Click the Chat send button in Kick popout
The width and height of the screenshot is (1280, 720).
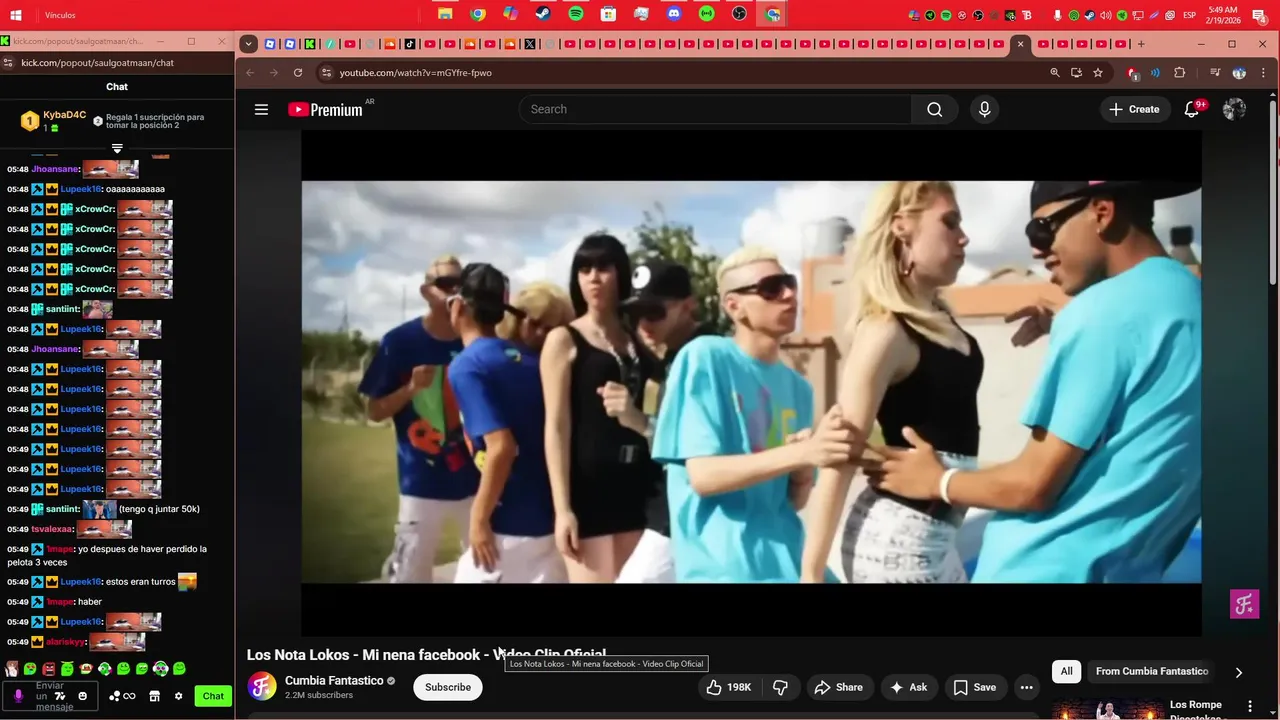click(213, 696)
